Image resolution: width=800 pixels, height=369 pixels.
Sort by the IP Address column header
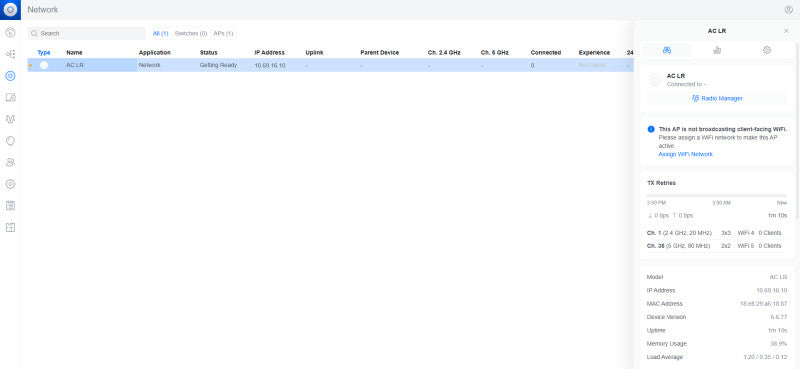(x=269, y=53)
